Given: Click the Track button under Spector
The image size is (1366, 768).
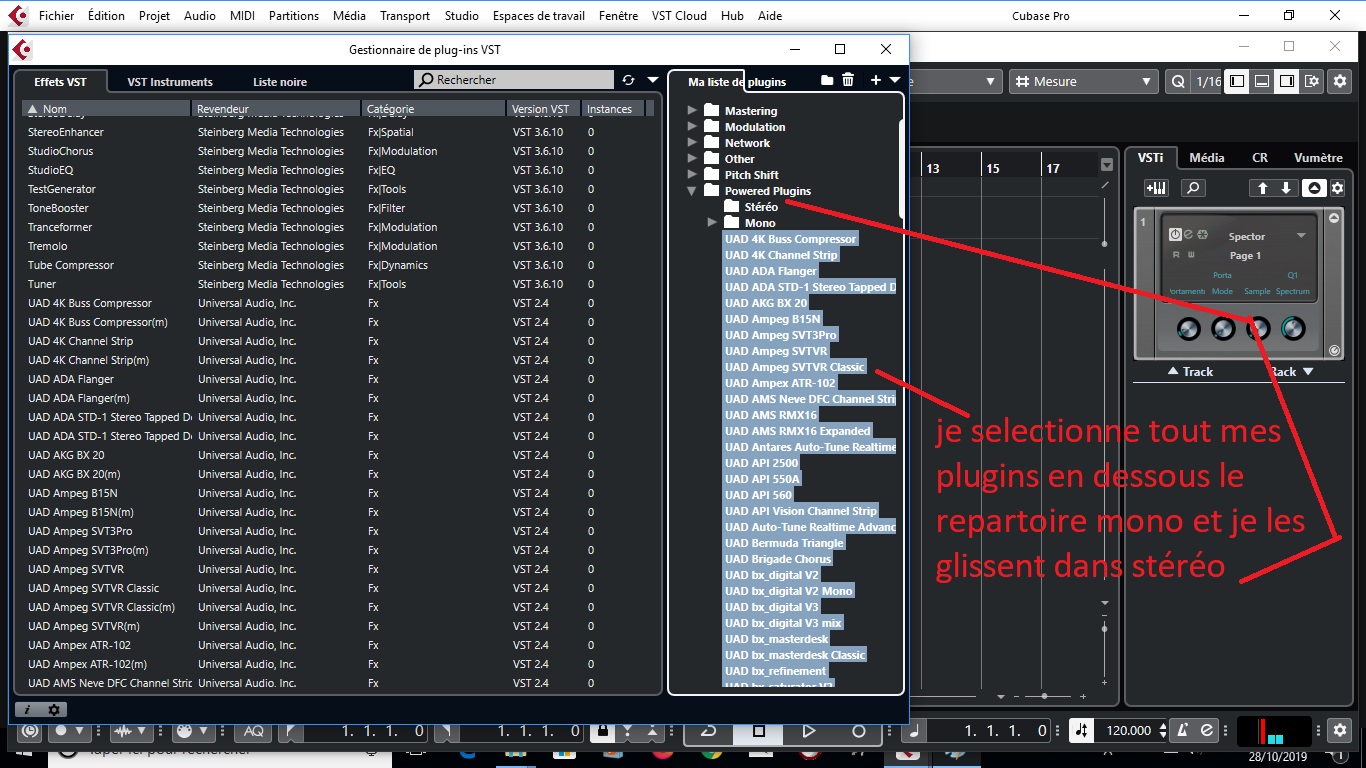Looking at the screenshot, I should 1190,371.
